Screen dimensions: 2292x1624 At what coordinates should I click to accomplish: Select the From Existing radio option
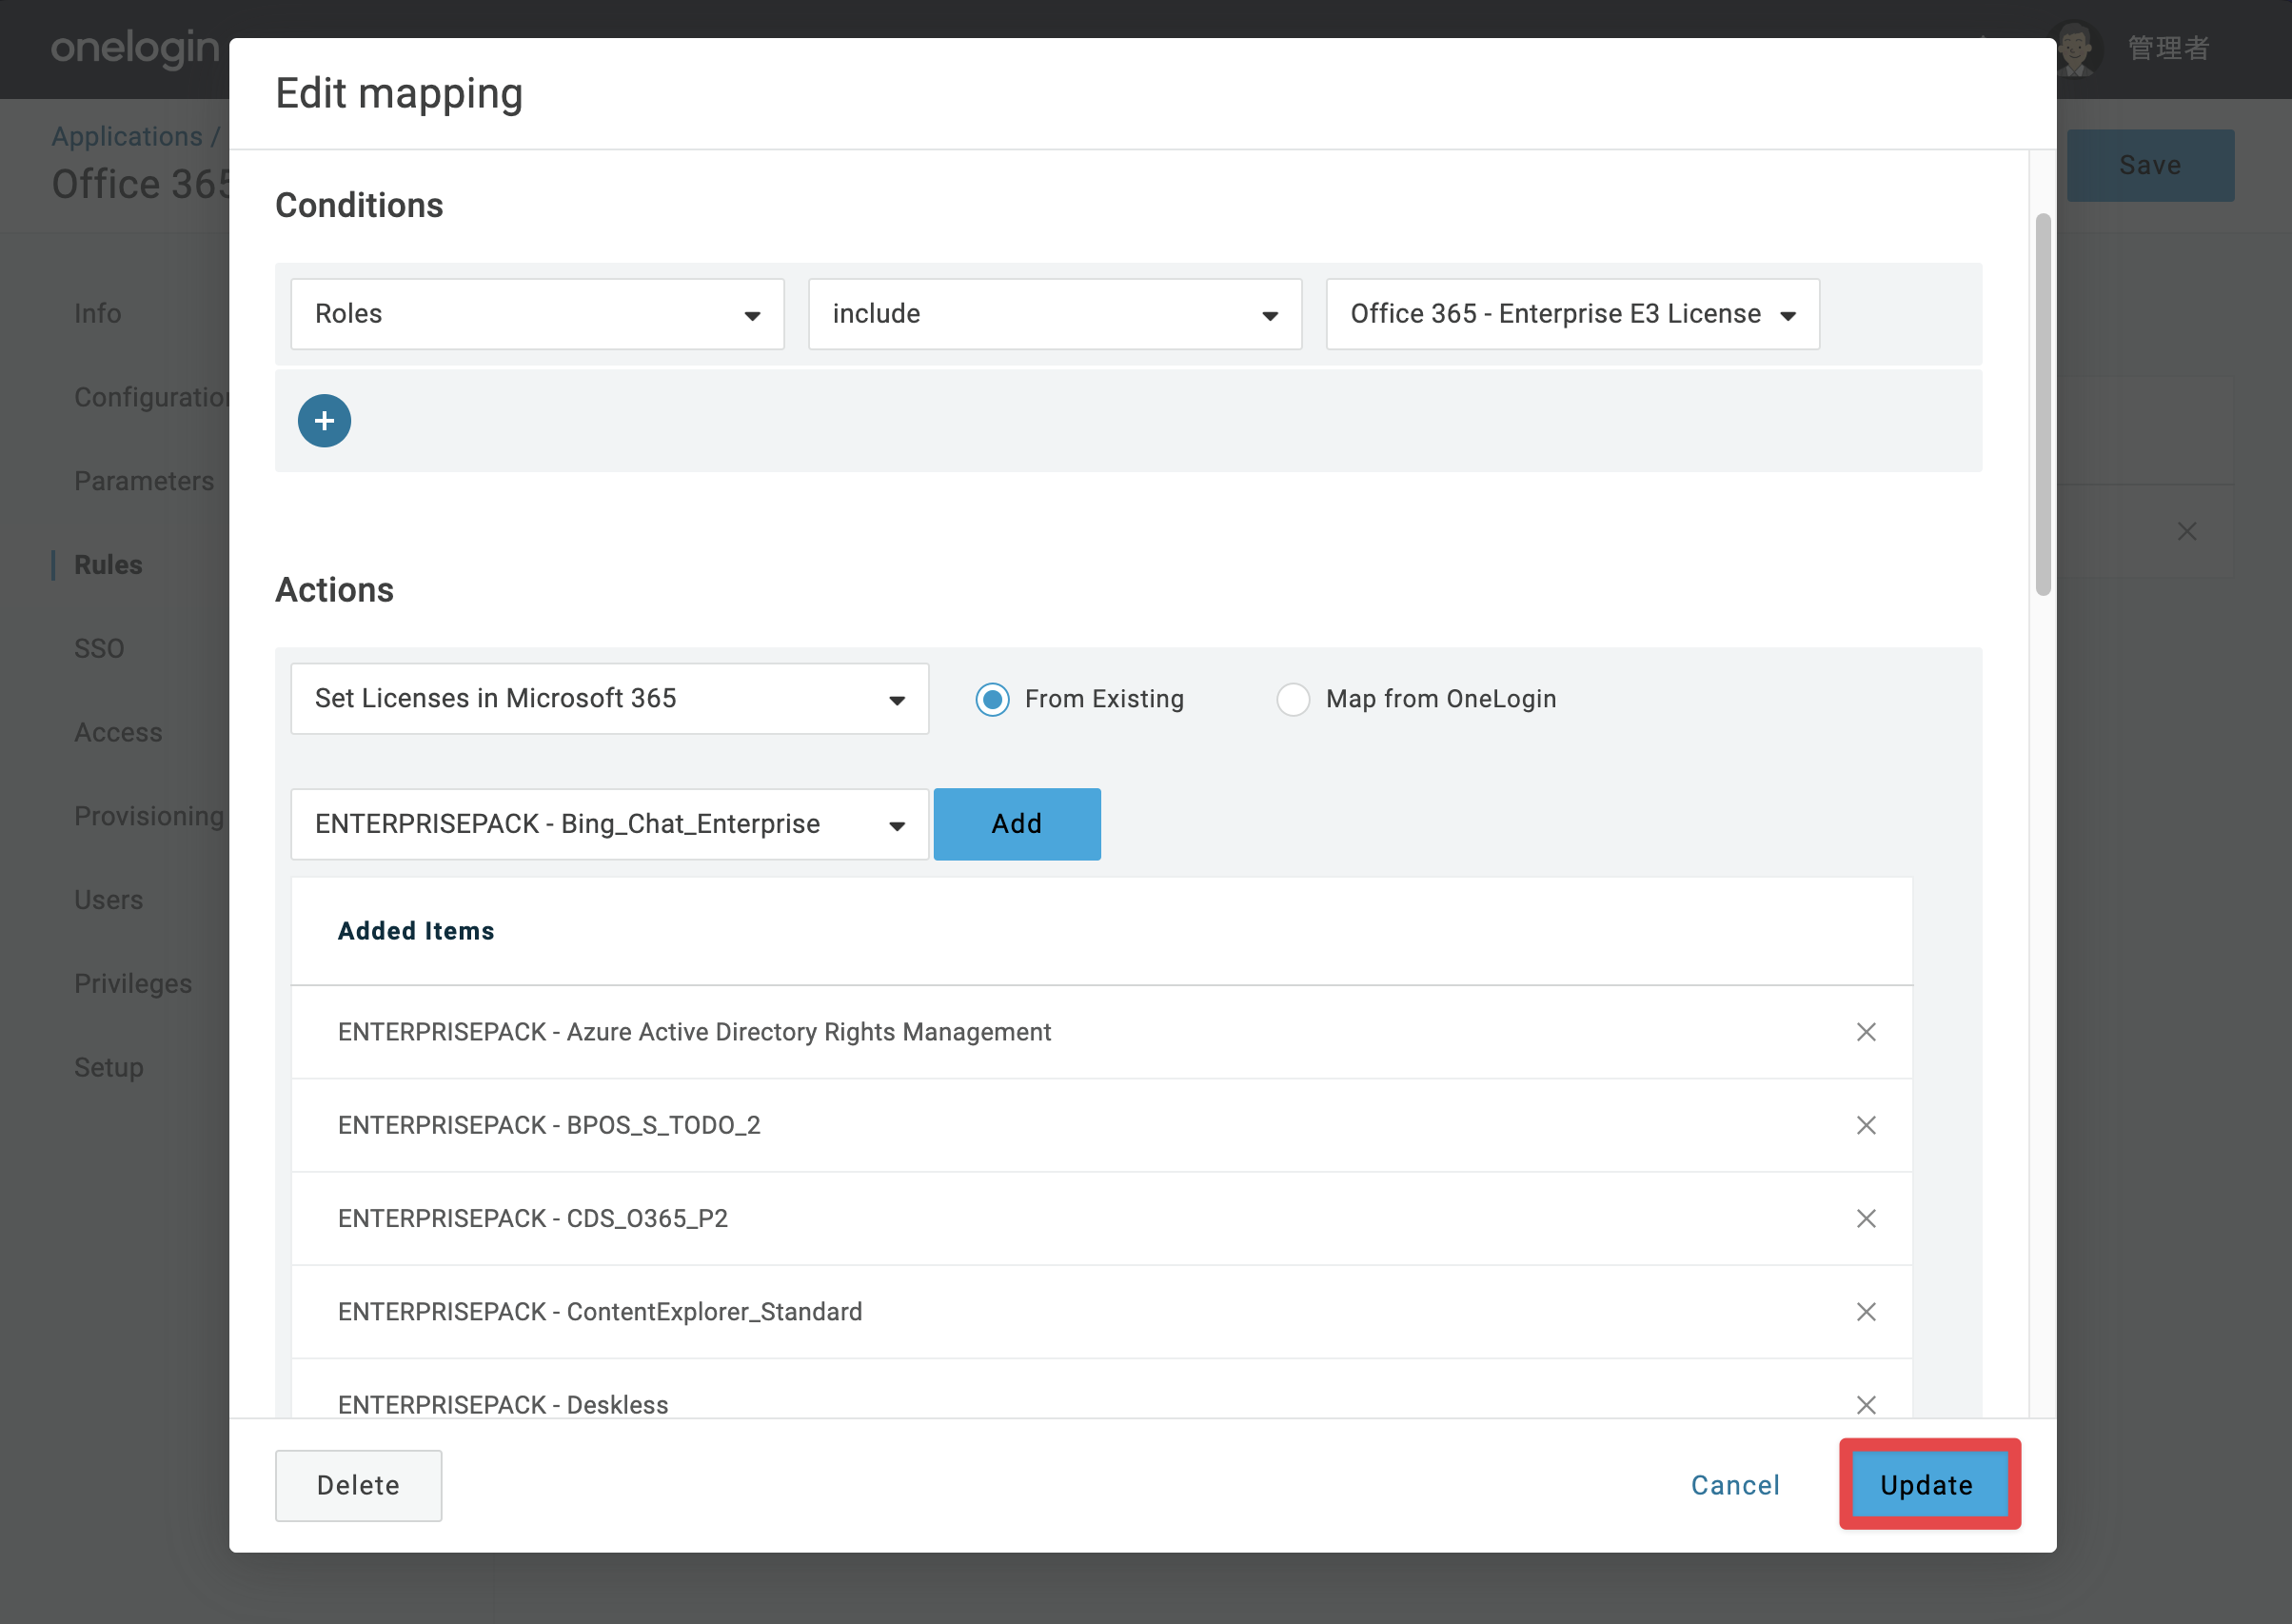992,699
